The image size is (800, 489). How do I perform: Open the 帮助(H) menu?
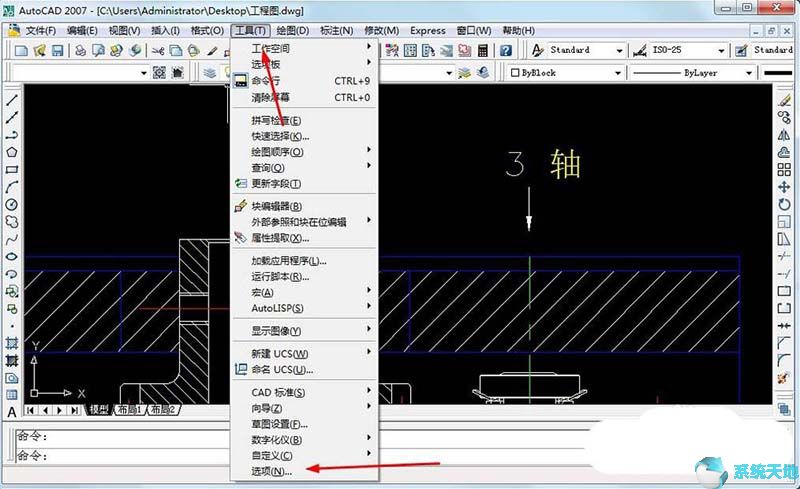pos(518,31)
